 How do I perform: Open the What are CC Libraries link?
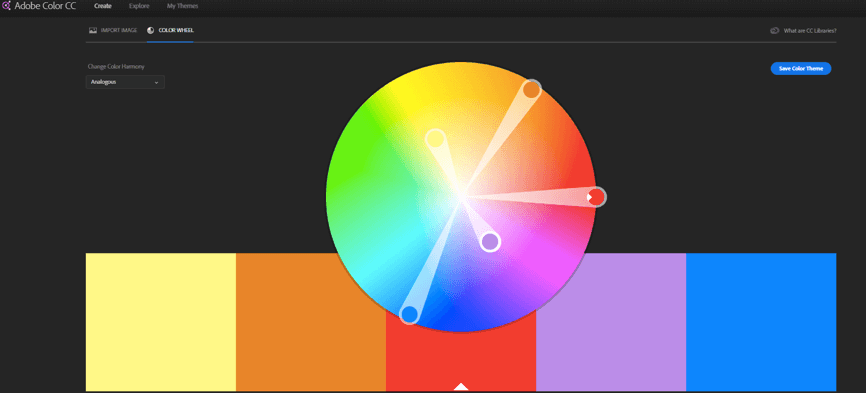click(x=810, y=31)
